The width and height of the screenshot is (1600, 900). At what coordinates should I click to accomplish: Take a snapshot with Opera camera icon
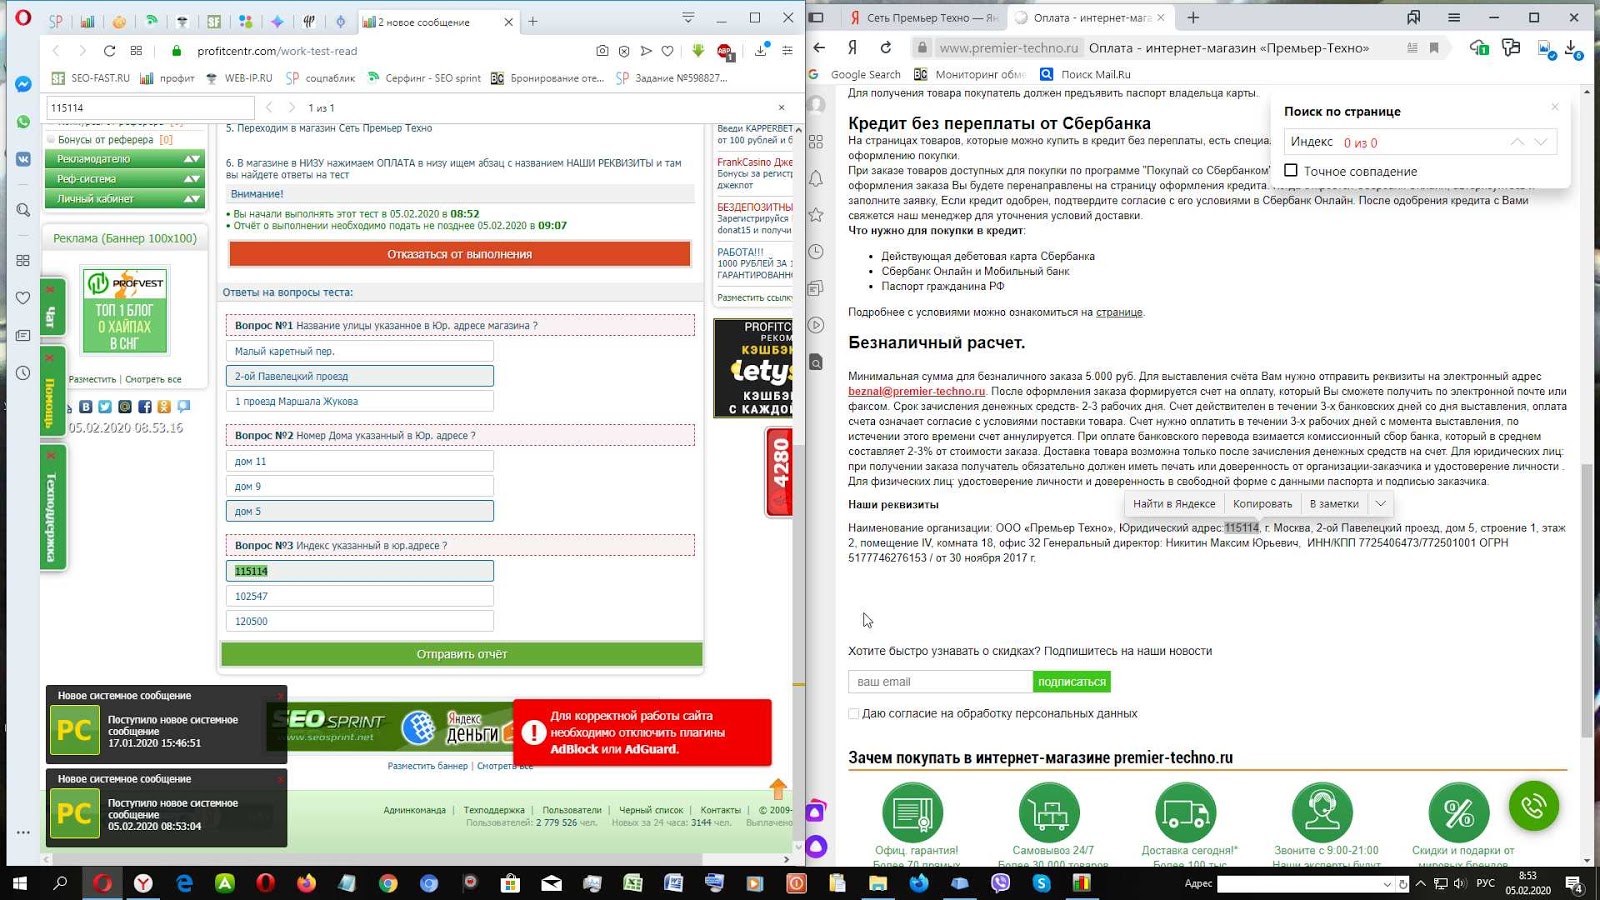click(x=602, y=51)
